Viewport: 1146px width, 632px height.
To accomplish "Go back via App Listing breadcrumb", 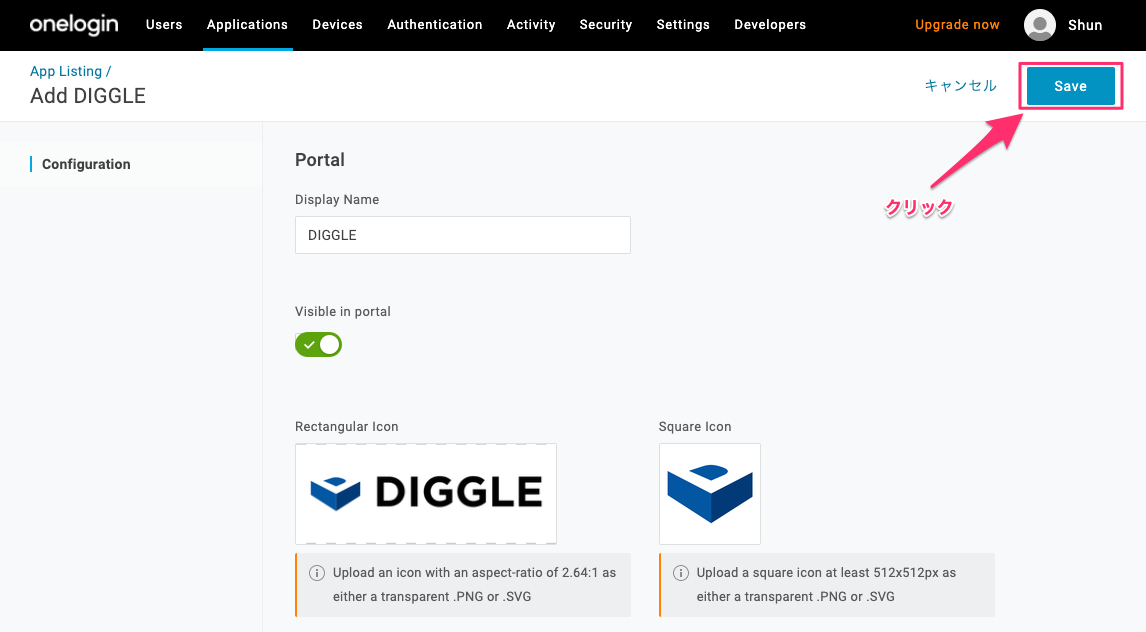I will 66,72.
